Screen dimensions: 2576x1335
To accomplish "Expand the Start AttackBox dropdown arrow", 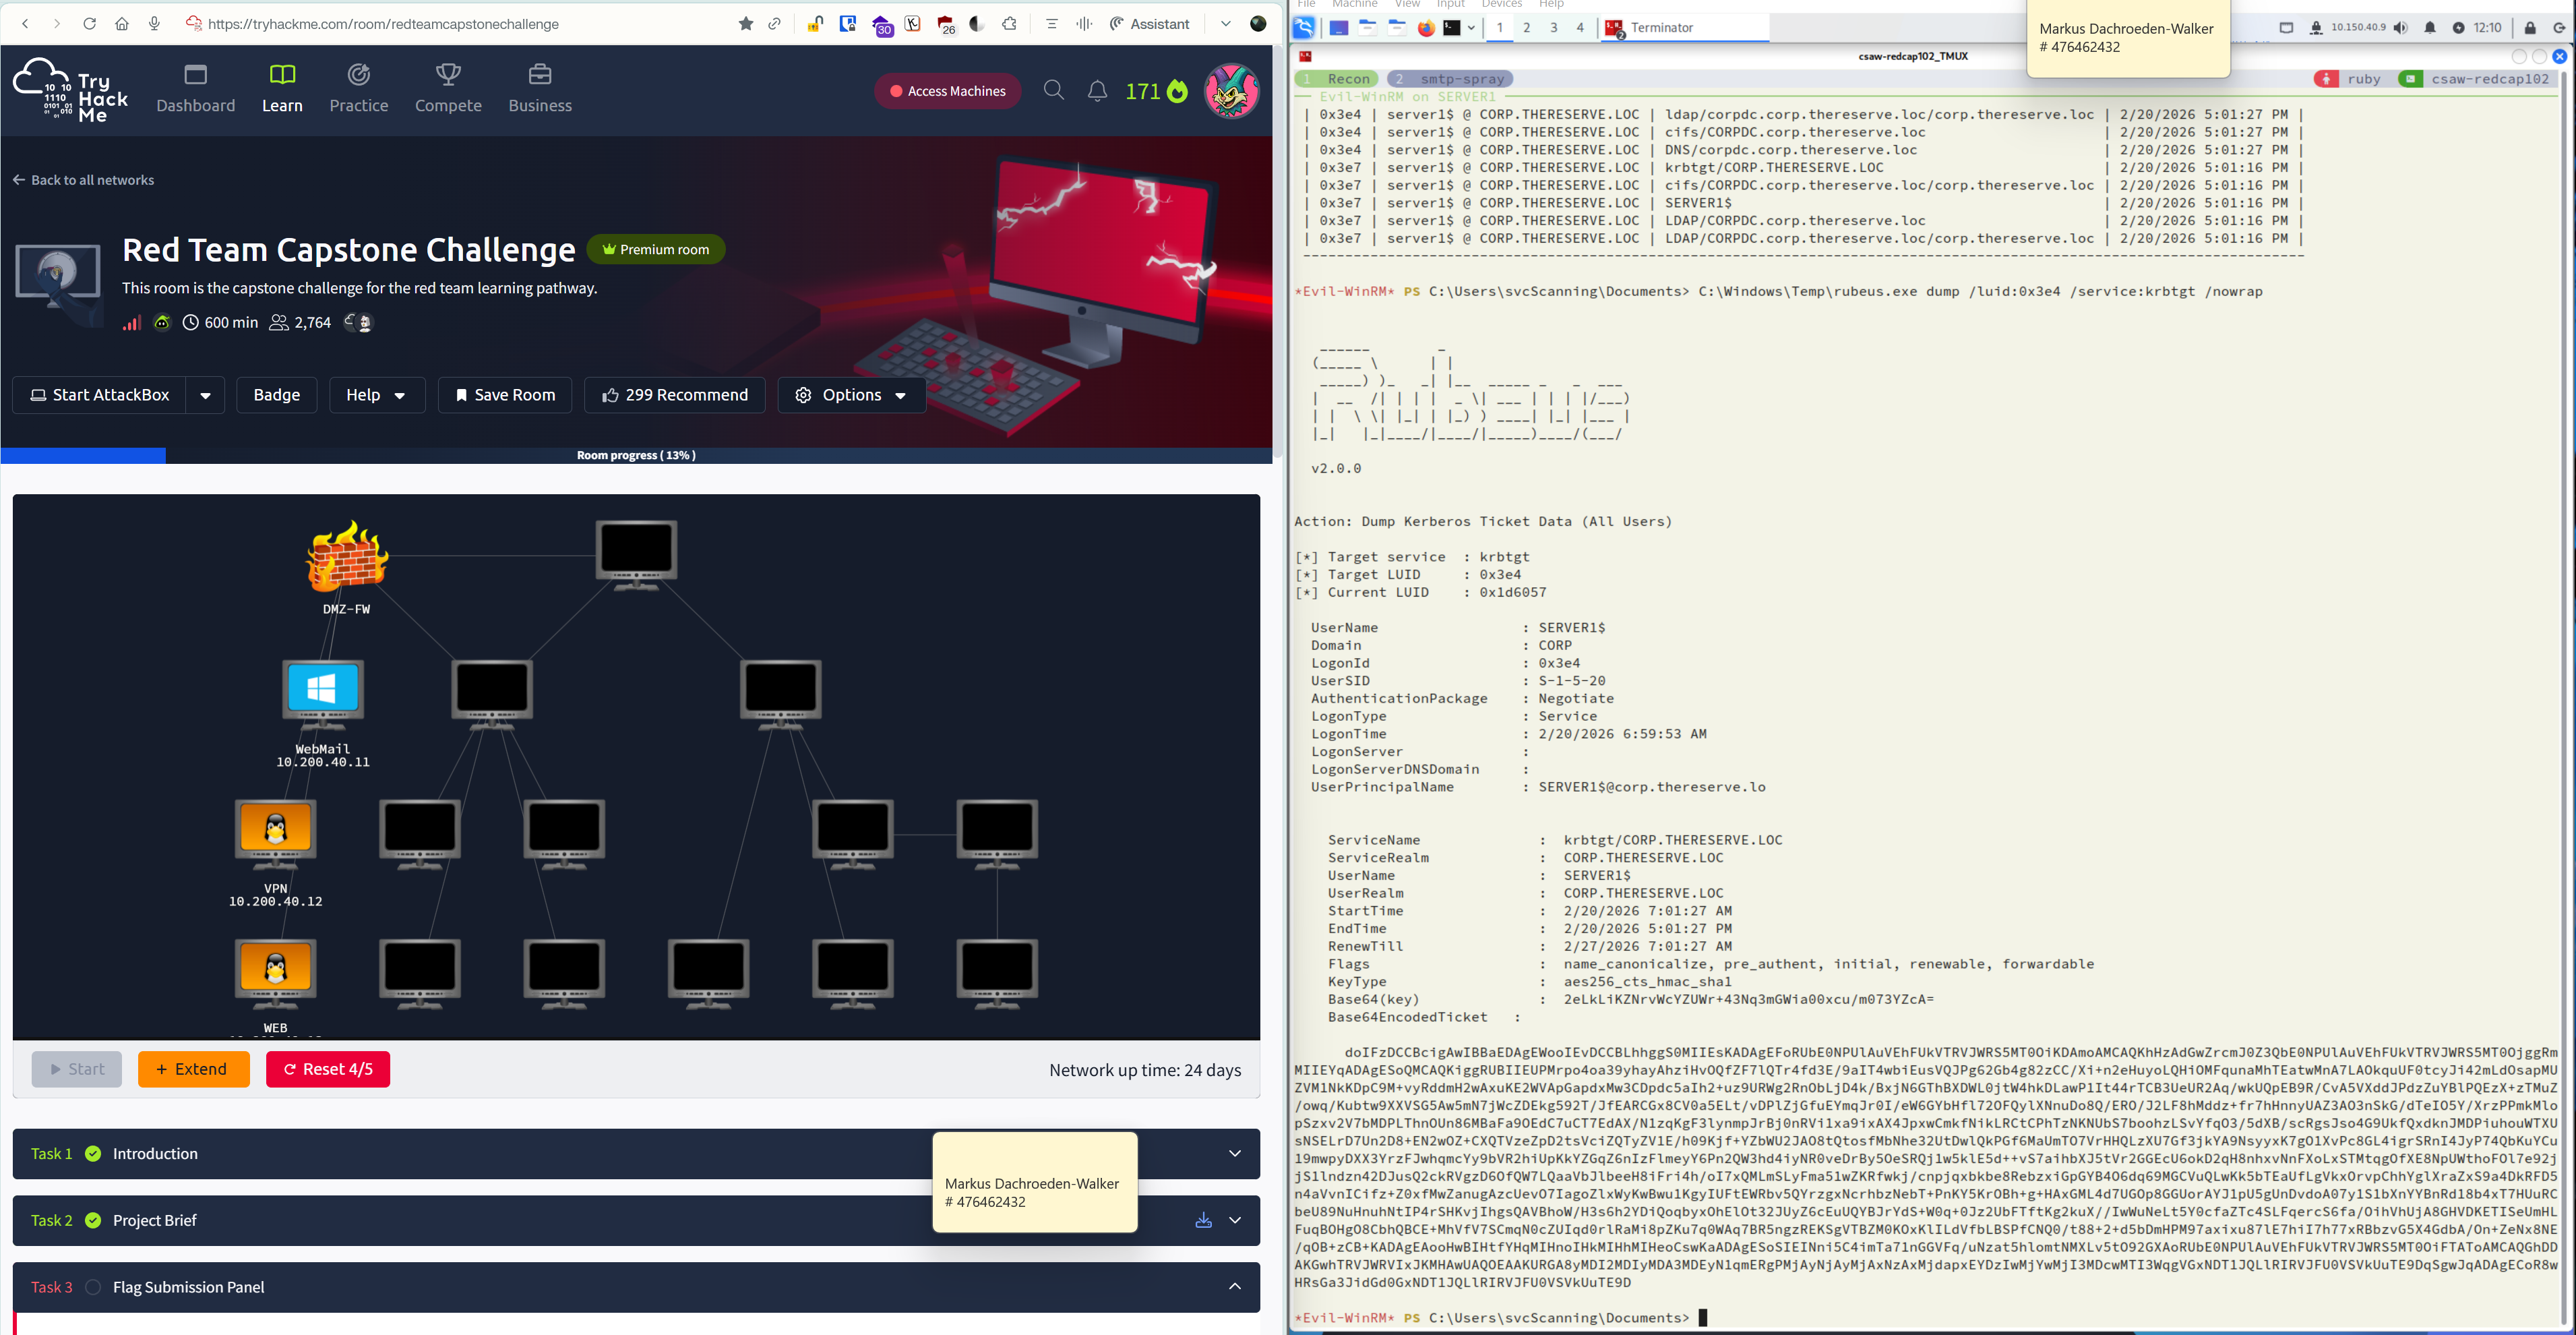I will click(205, 395).
